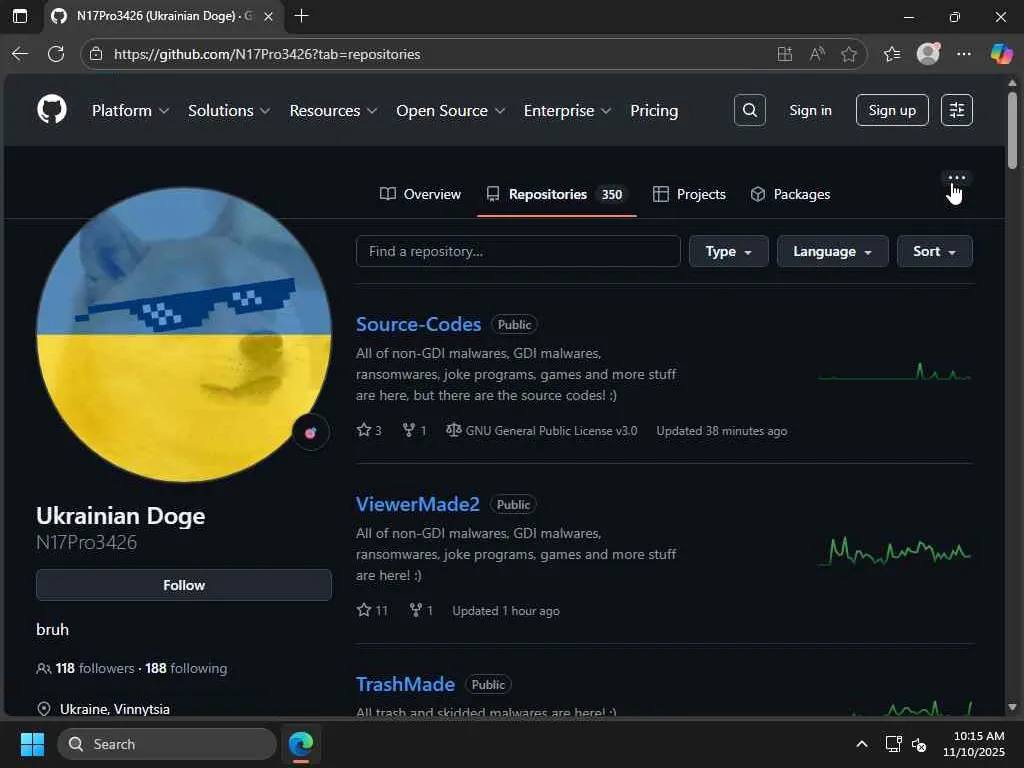Expand the Solutions menu
Viewport: 1024px width, 768px height.
click(229, 110)
